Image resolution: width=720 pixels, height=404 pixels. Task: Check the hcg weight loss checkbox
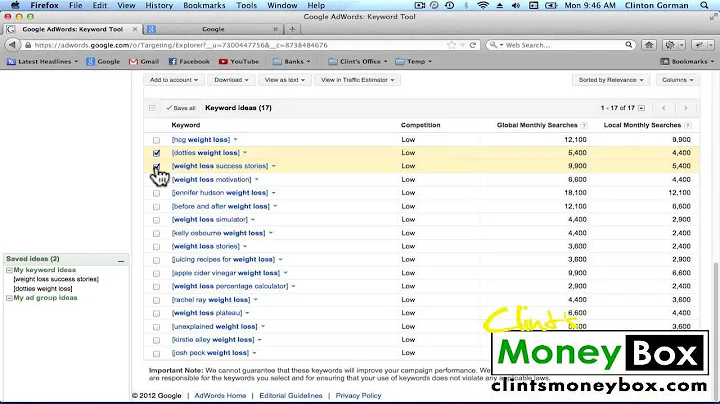coord(157,140)
